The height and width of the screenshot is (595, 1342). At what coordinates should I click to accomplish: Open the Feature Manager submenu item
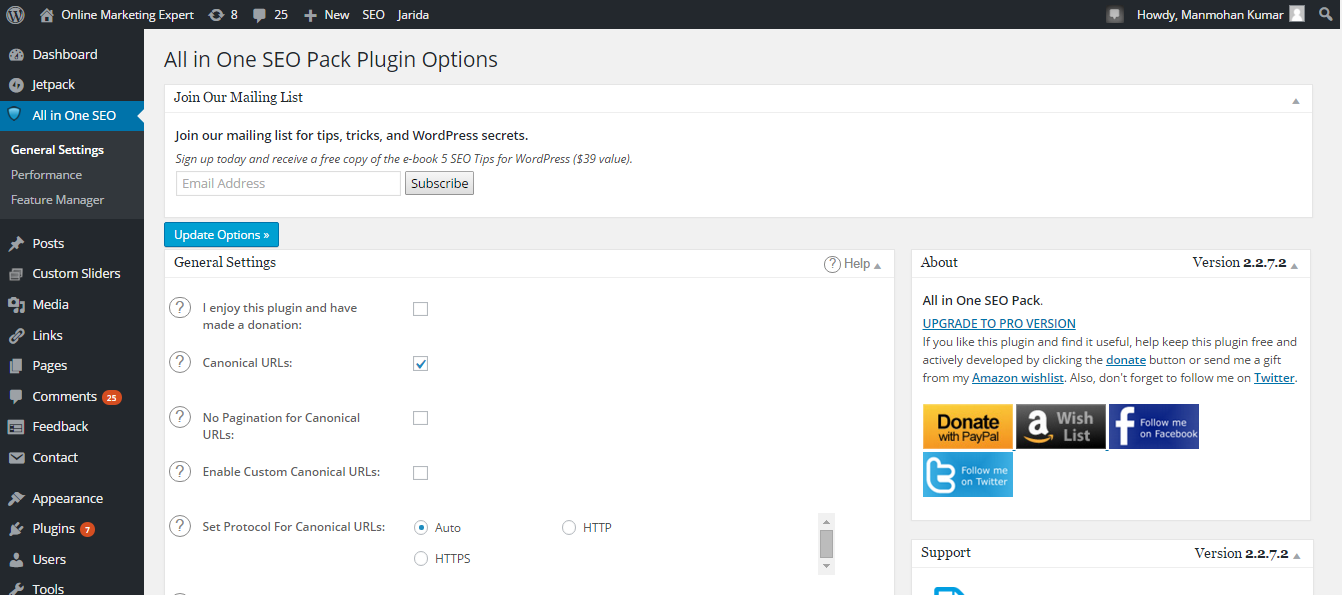click(57, 200)
